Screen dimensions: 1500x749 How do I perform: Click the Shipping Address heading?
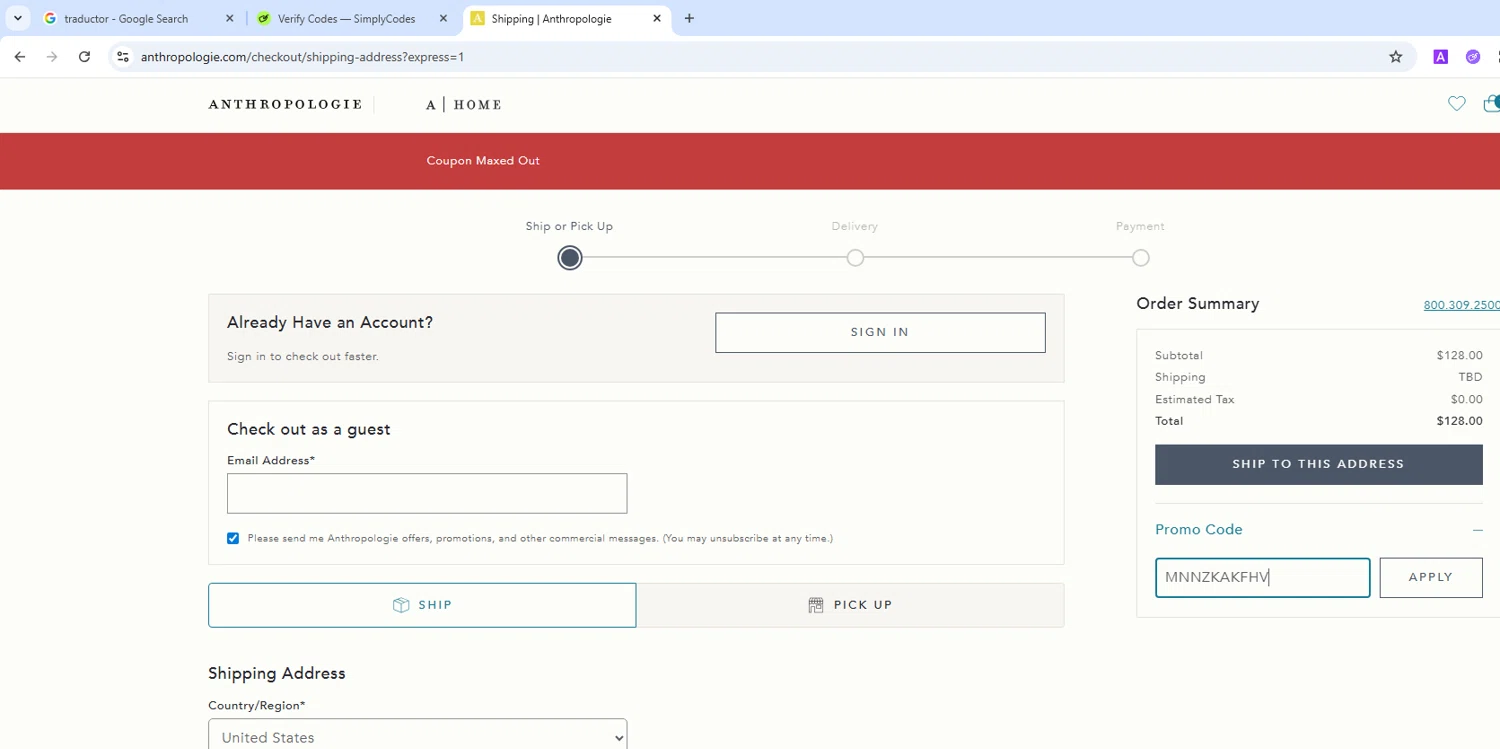point(277,673)
